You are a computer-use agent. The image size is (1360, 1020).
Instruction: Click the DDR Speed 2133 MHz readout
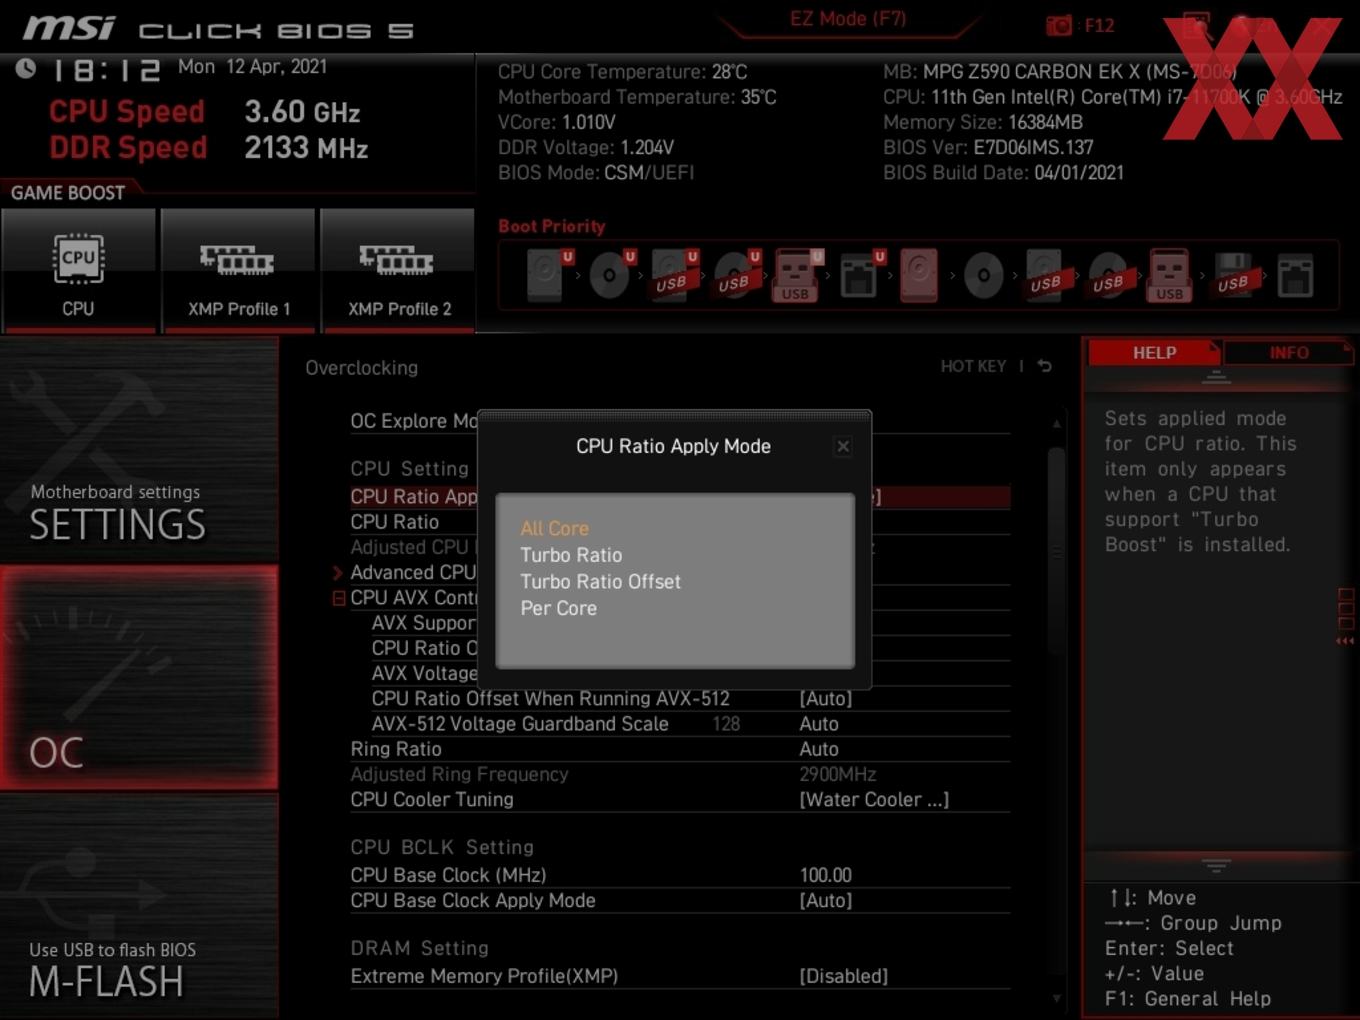click(x=208, y=148)
